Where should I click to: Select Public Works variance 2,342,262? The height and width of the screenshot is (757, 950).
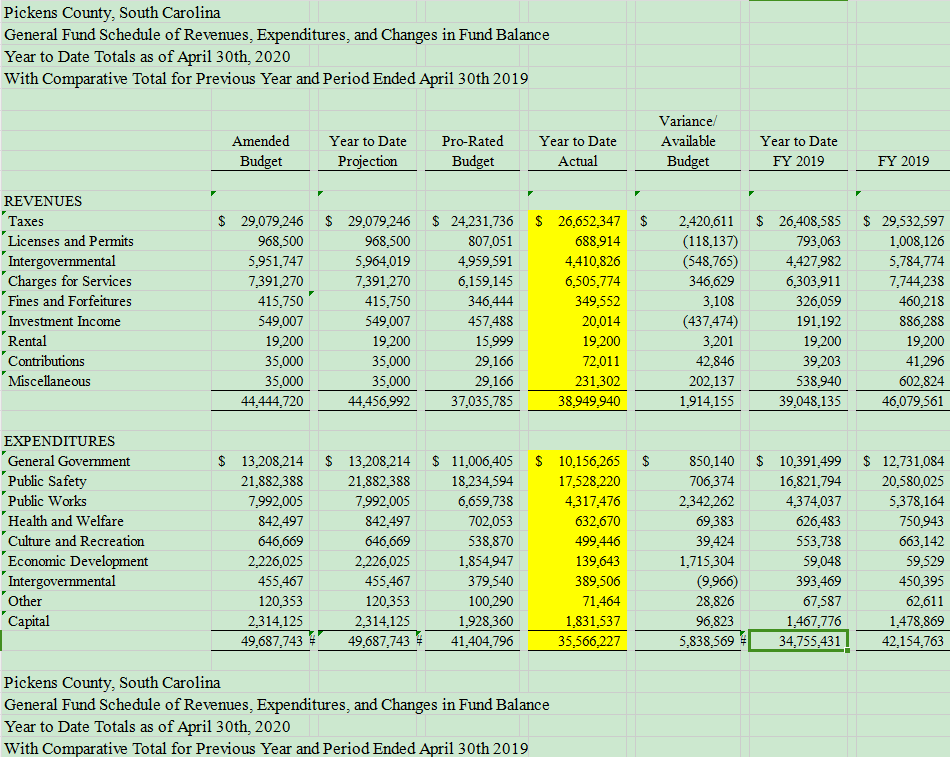coord(706,501)
